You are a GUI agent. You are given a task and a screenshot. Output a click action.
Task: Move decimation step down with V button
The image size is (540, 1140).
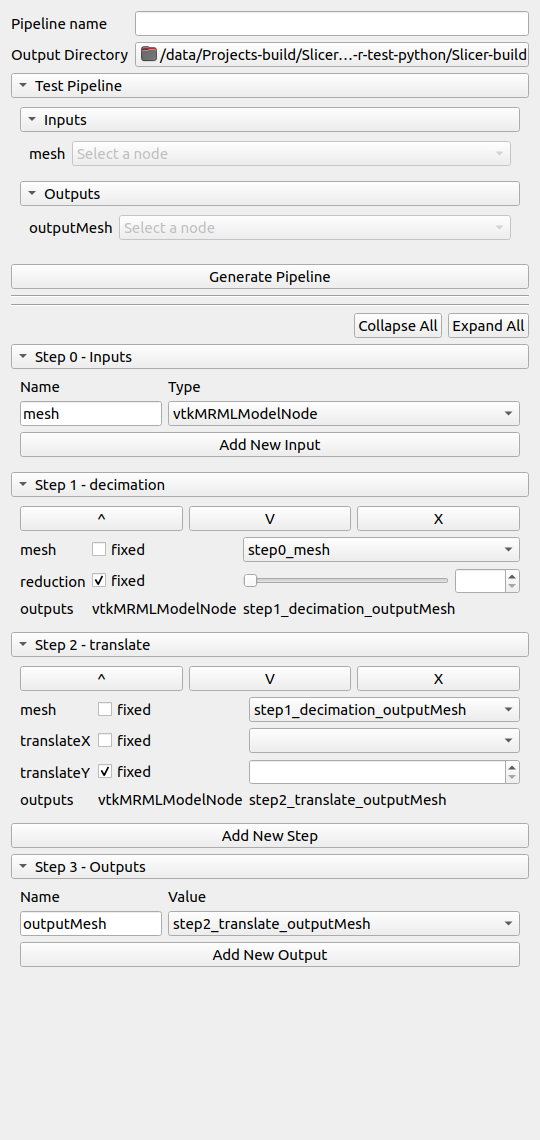pos(270,518)
